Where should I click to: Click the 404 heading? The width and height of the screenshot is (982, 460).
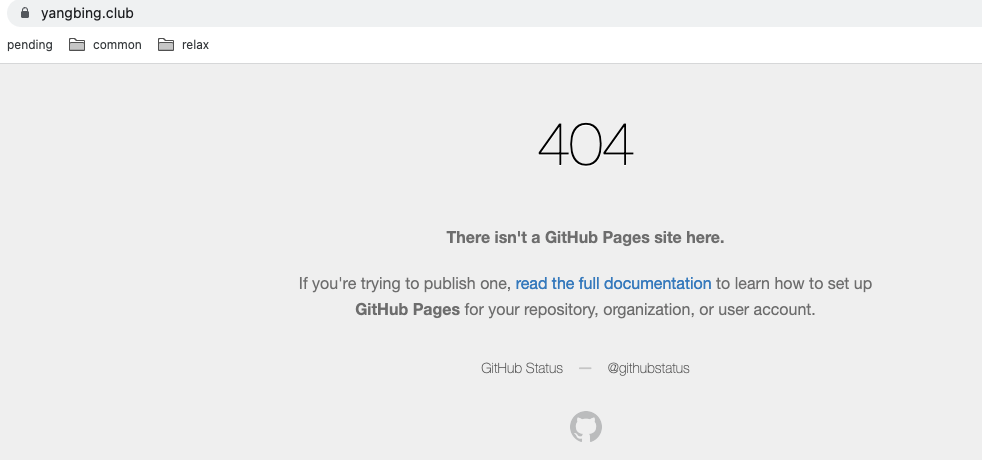[x=586, y=145]
